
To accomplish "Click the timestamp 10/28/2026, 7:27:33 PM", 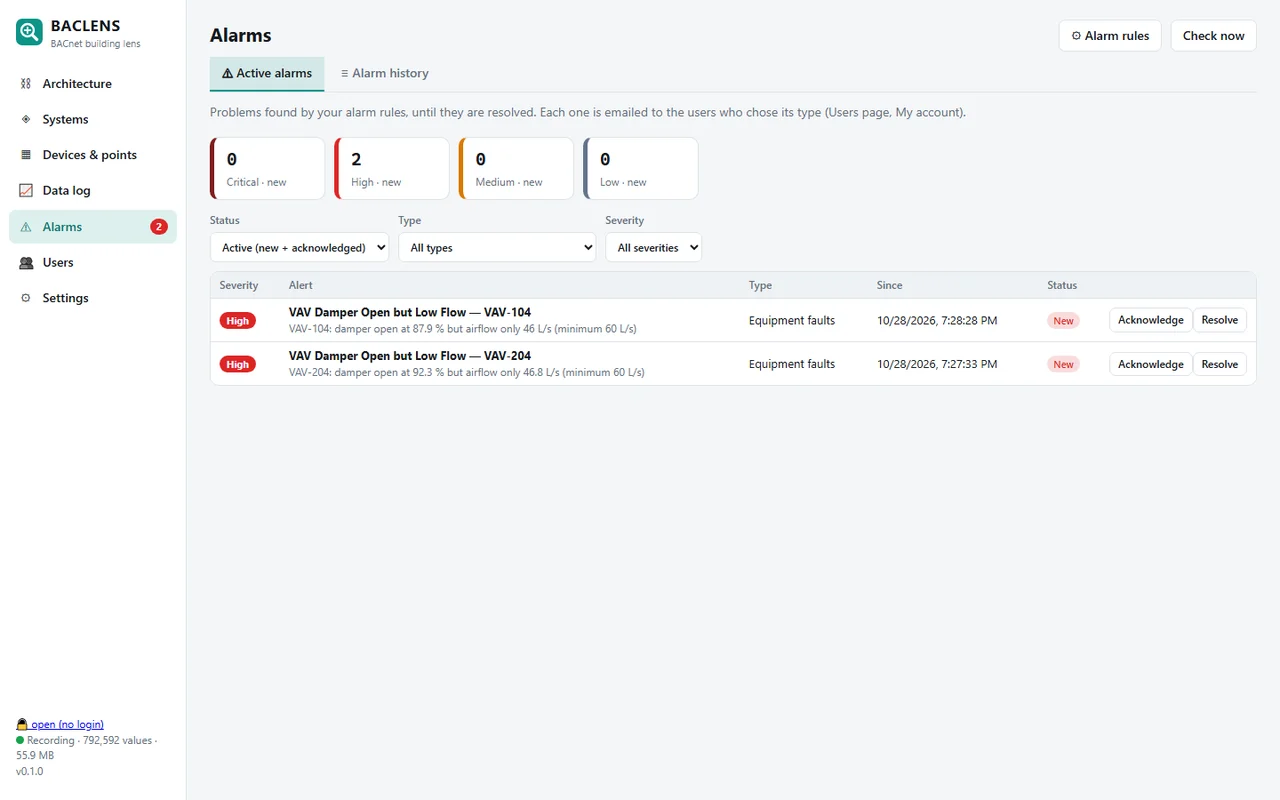I will coord(937,364).
